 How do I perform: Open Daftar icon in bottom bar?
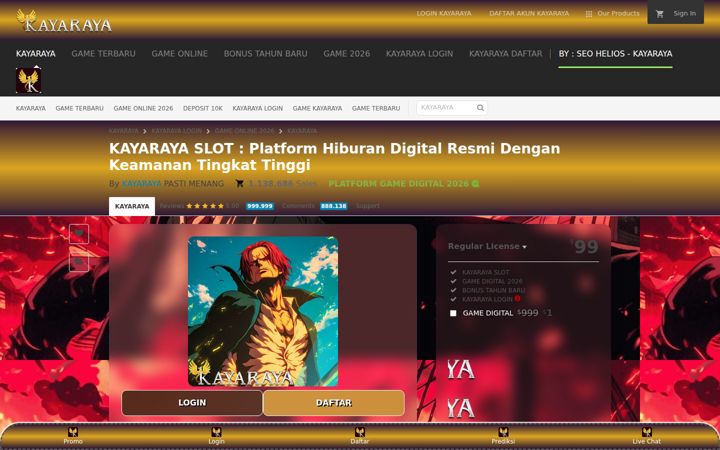(x=360, y=432)
